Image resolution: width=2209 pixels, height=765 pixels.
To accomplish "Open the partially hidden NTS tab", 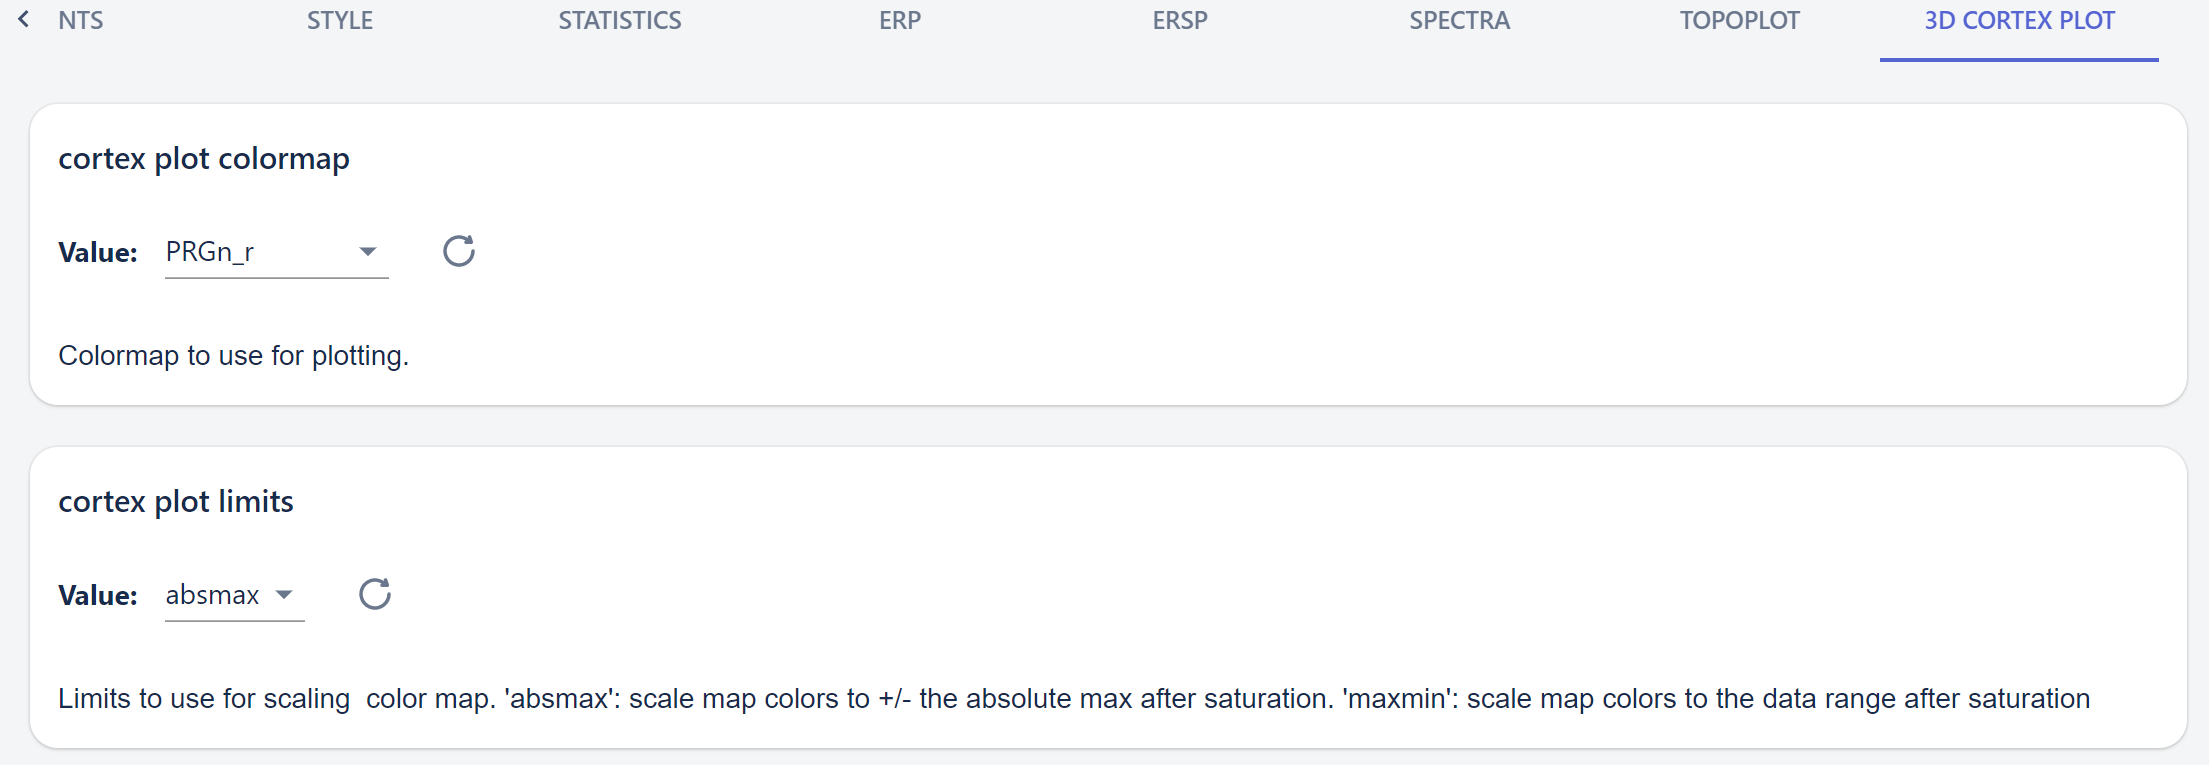I will [80, 21].
